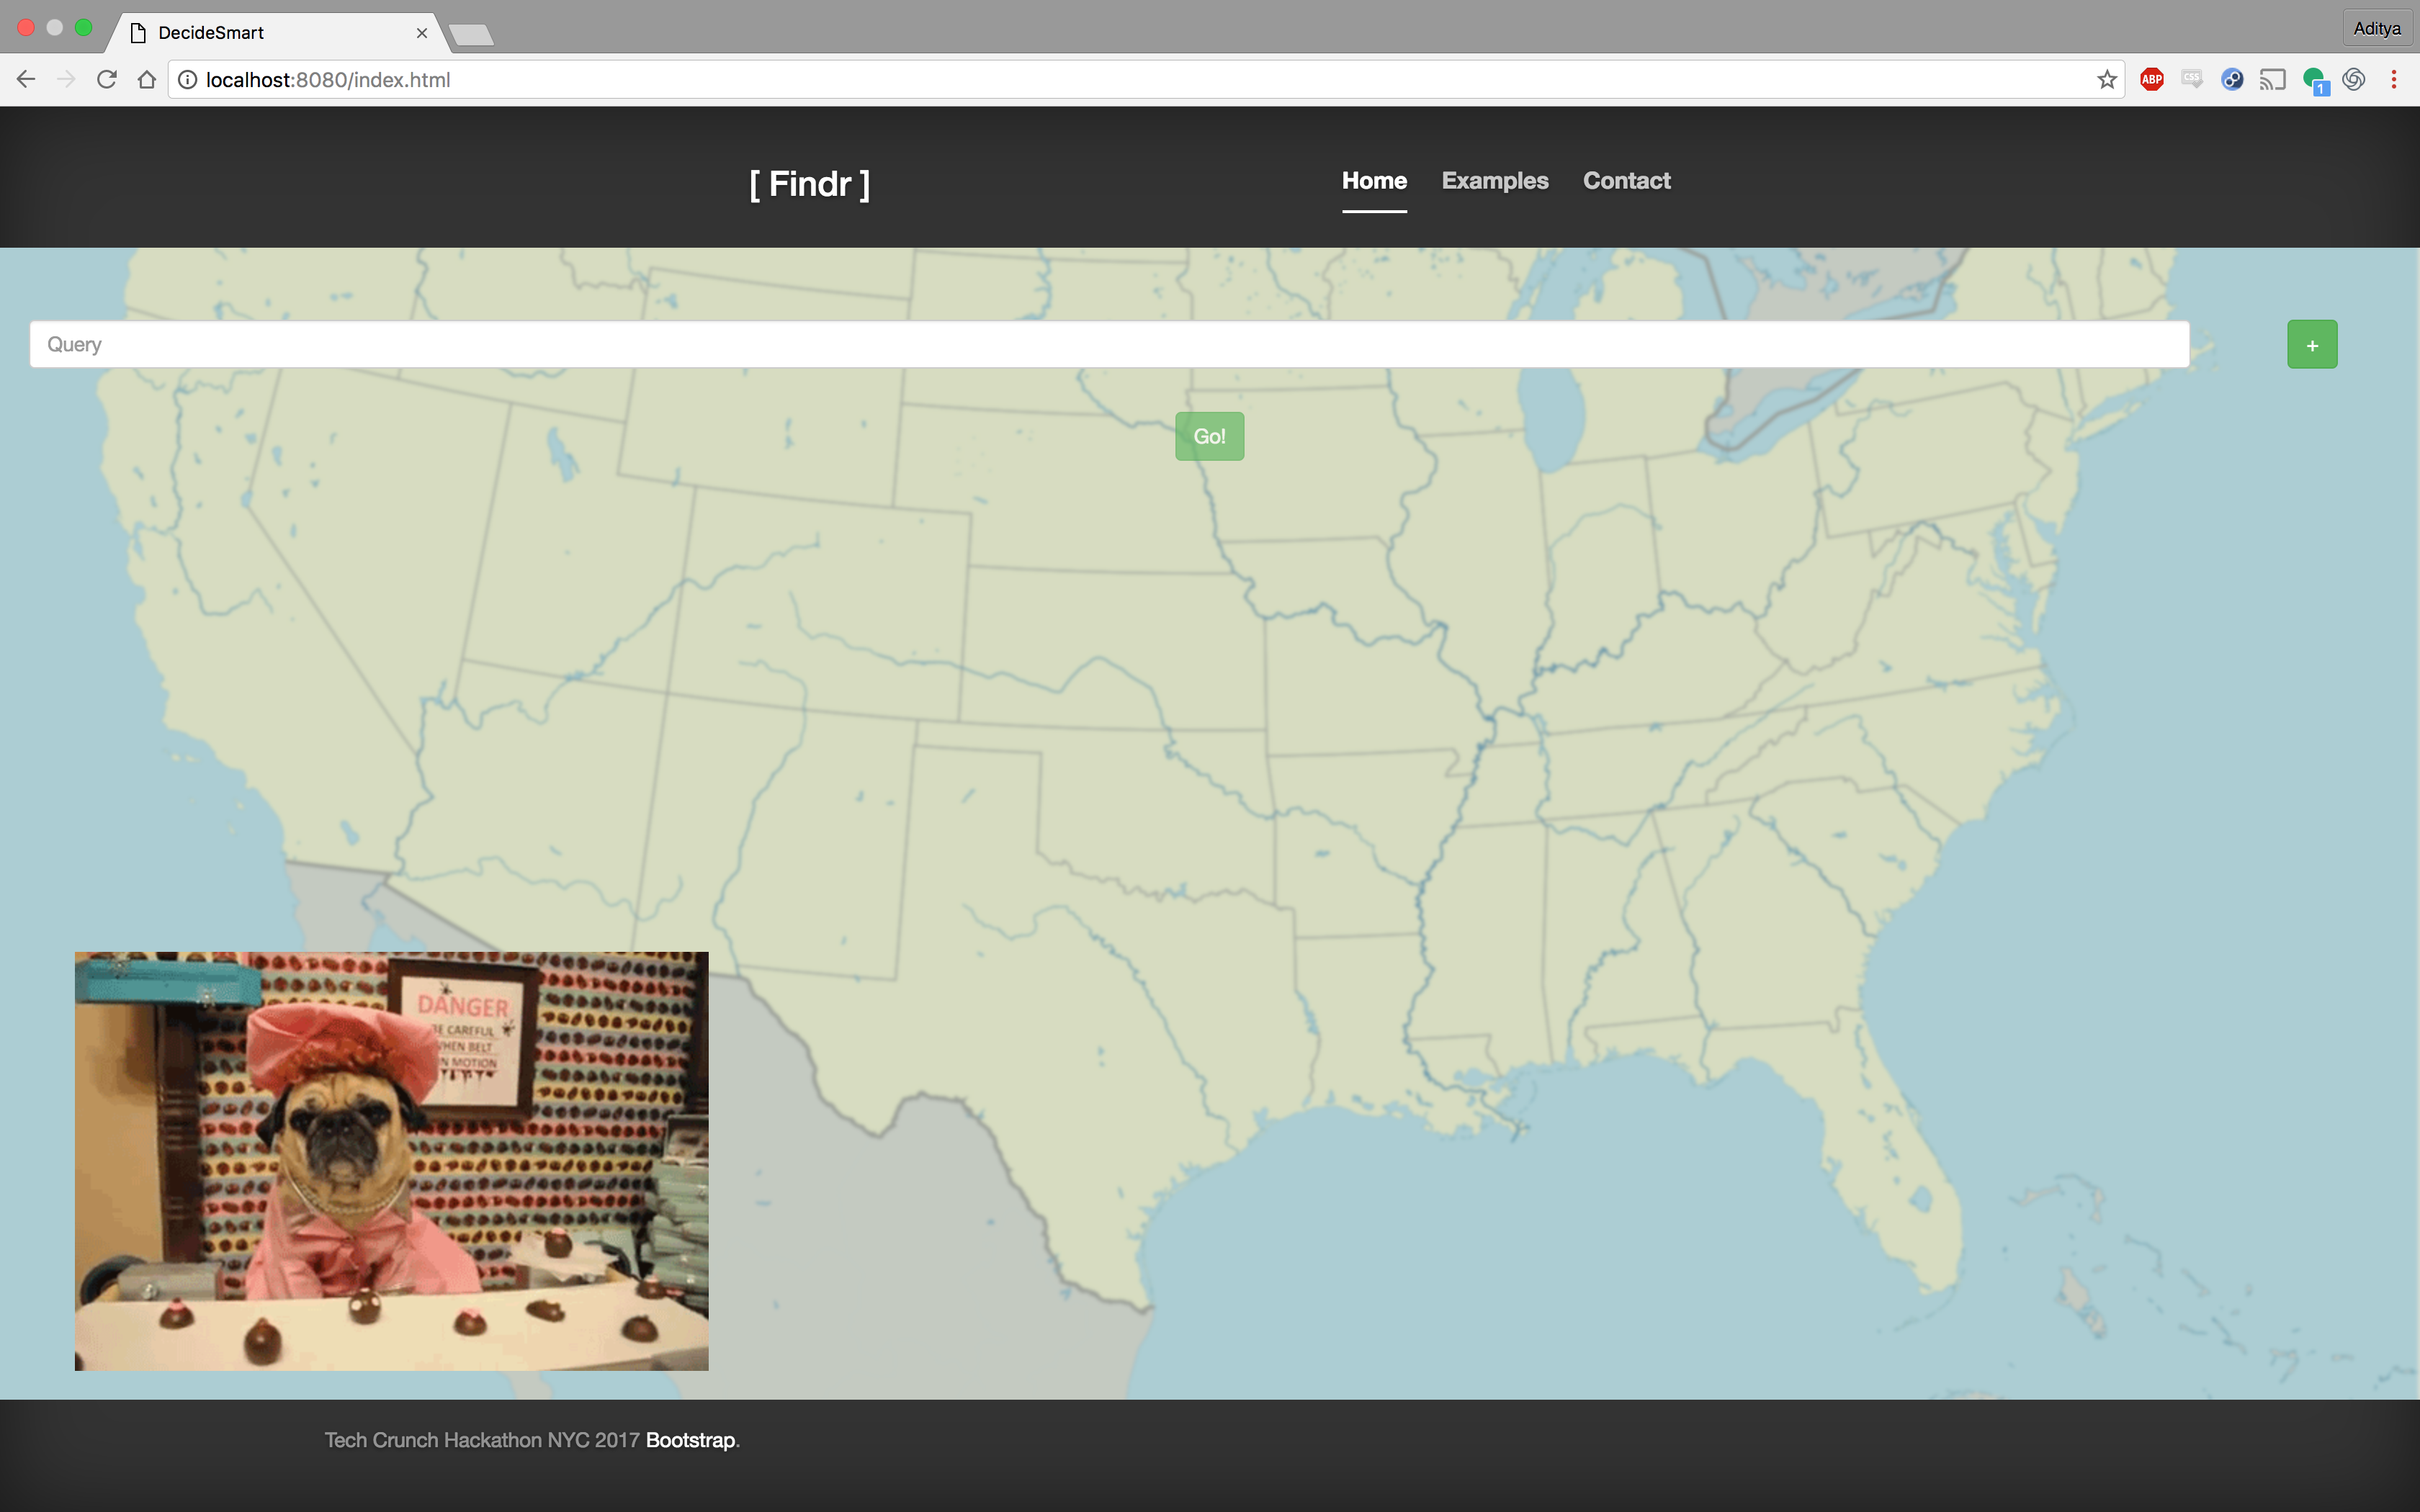
Task: Open the Aditya profile button
Action: (x=2376, y=28)
